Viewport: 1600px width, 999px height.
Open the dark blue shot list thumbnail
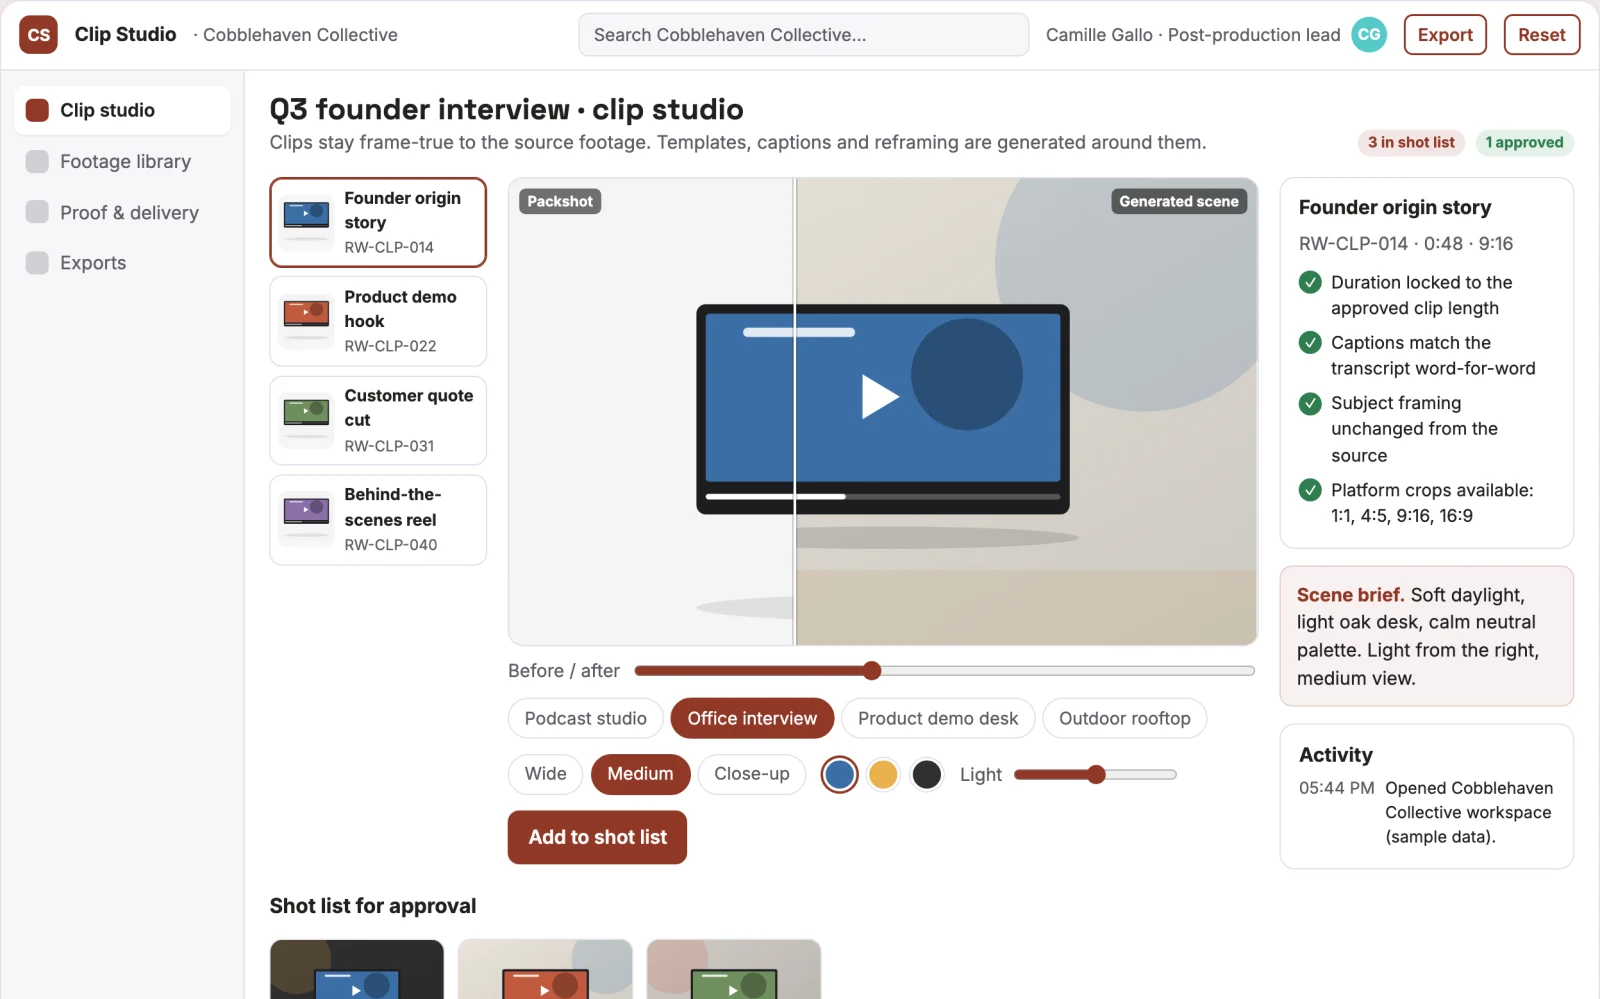point(357,969)
